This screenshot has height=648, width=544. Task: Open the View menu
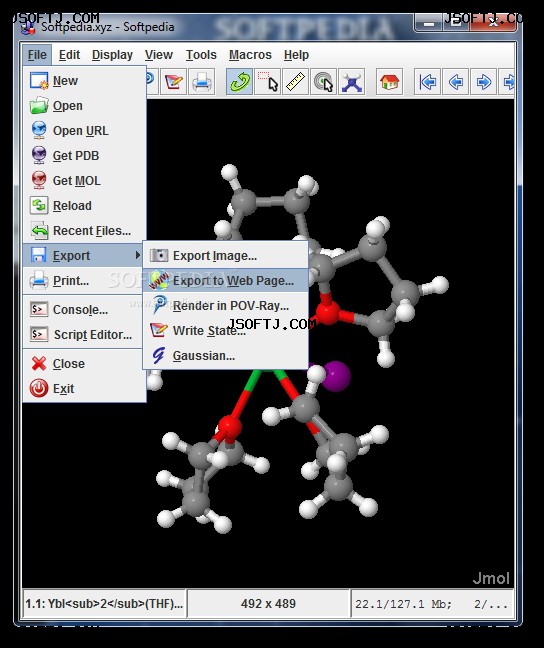(x=158, y=55)
